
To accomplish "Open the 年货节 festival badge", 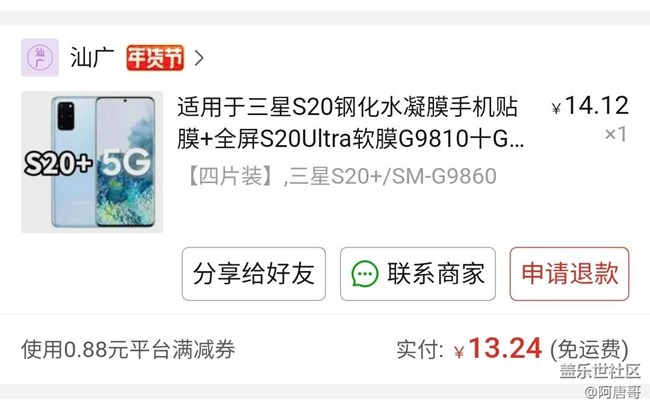I will (x=155, y=58).
